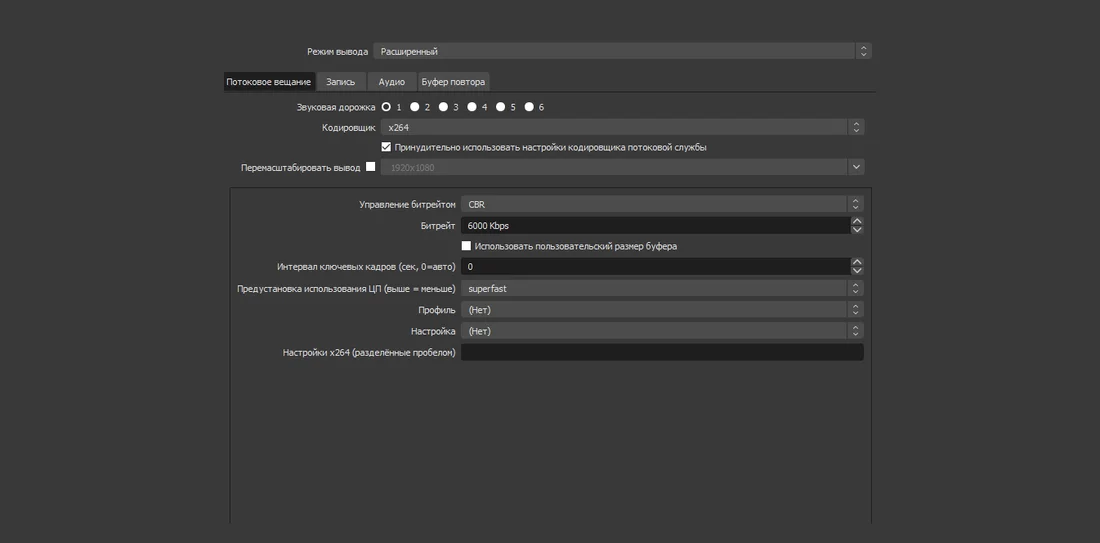Screen dimensions: 1100x543
Task: Open the Буфер повтора tab
Action: click(453, 82)
